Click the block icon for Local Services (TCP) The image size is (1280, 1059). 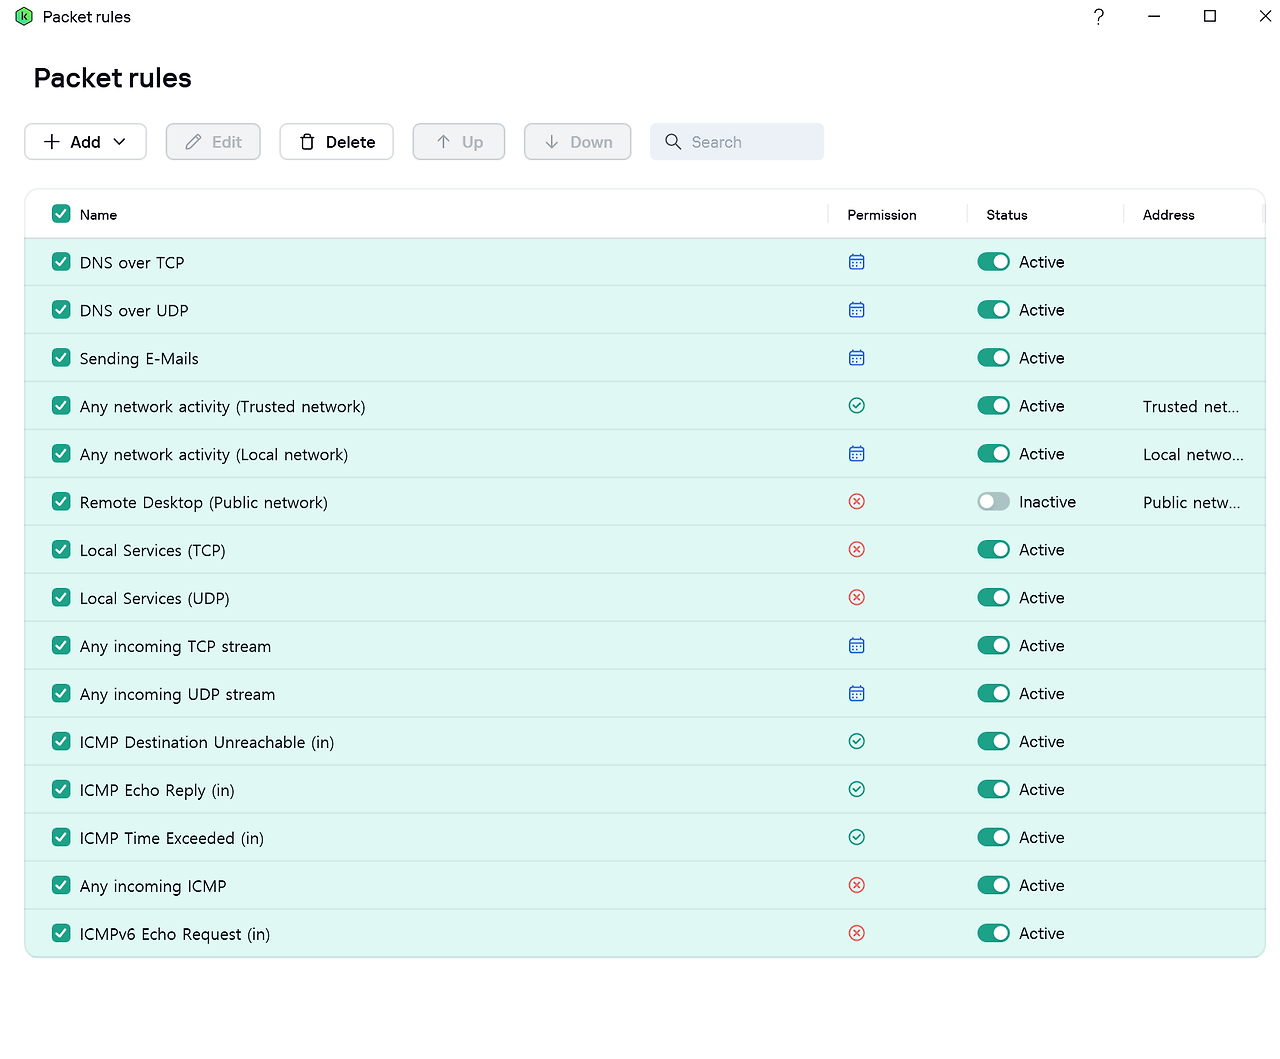click(856, 550)
